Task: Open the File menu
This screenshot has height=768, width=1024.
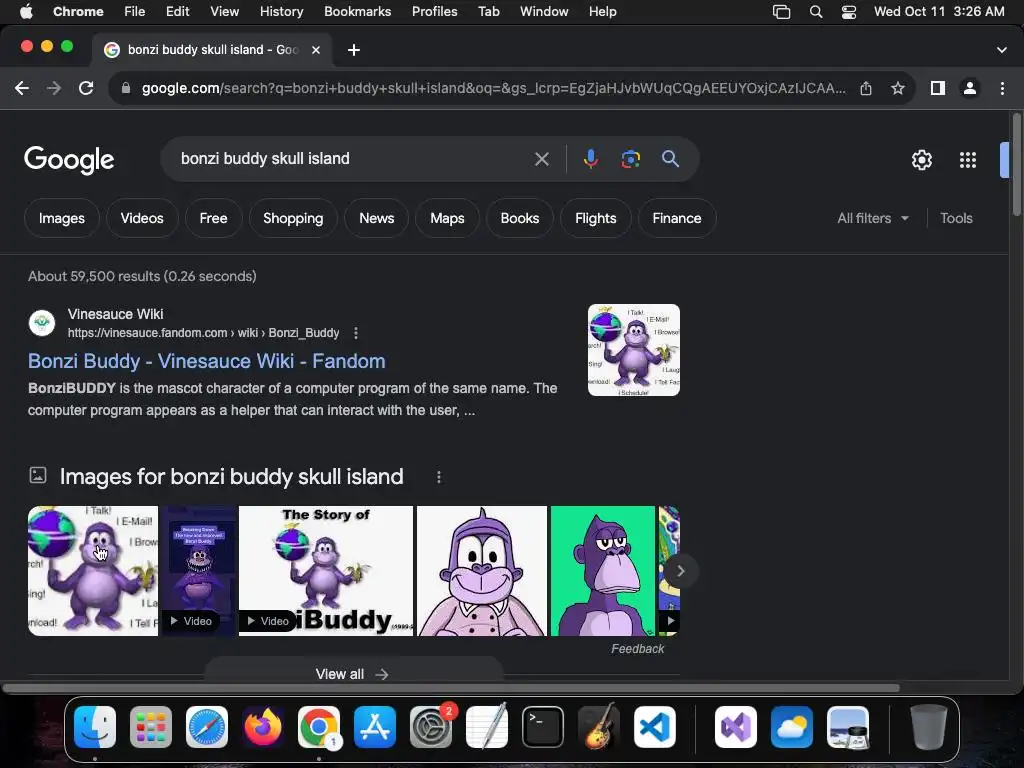Action: [x=135, y=12]
